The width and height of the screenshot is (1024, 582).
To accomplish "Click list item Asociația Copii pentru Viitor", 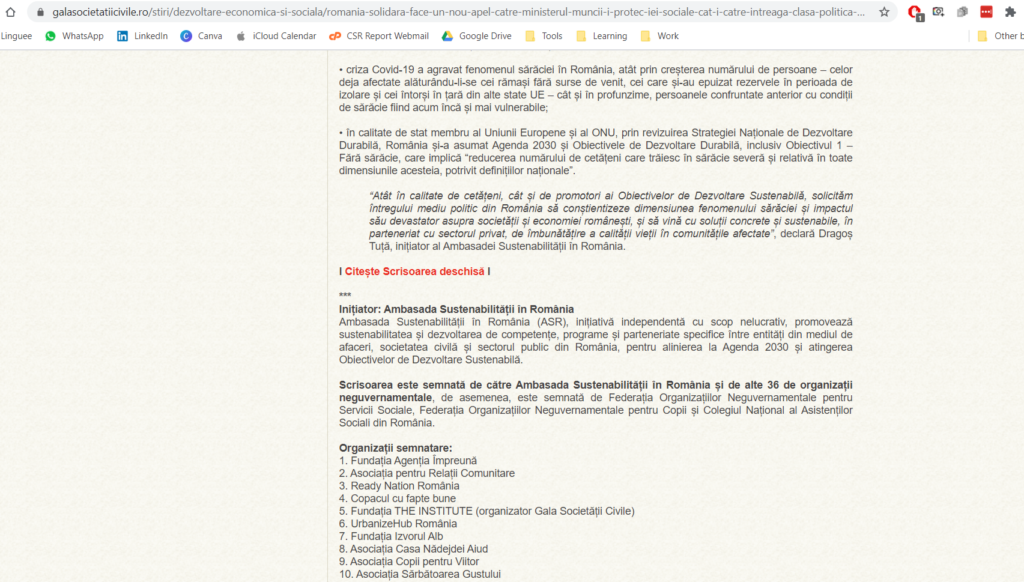I will [409, 561].
